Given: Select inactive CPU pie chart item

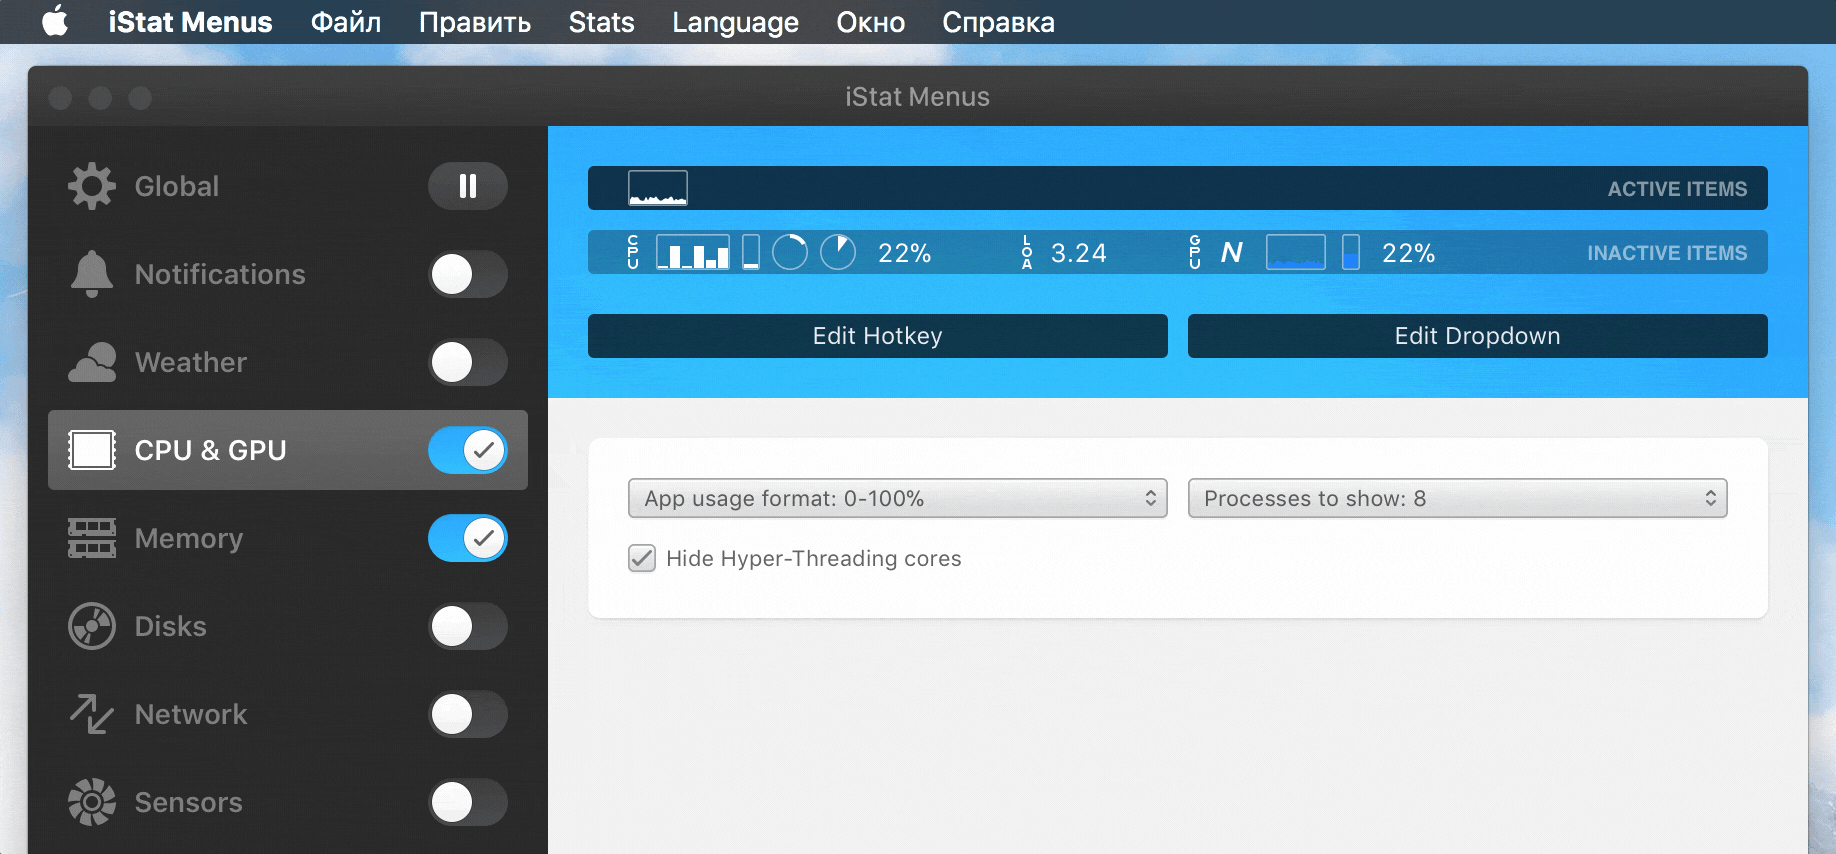Looking at the screenshot, I should (x=838, y=252).
